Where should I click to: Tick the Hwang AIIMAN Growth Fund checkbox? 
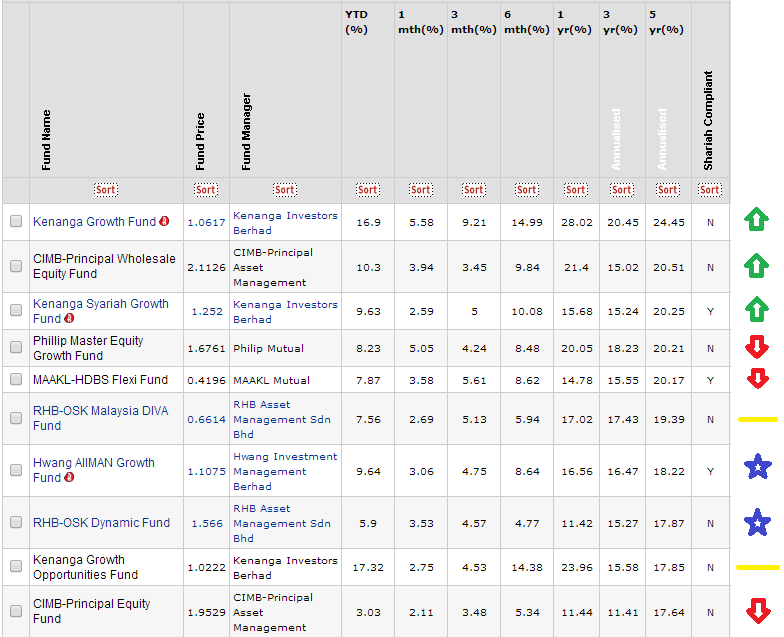coord(16,470)
